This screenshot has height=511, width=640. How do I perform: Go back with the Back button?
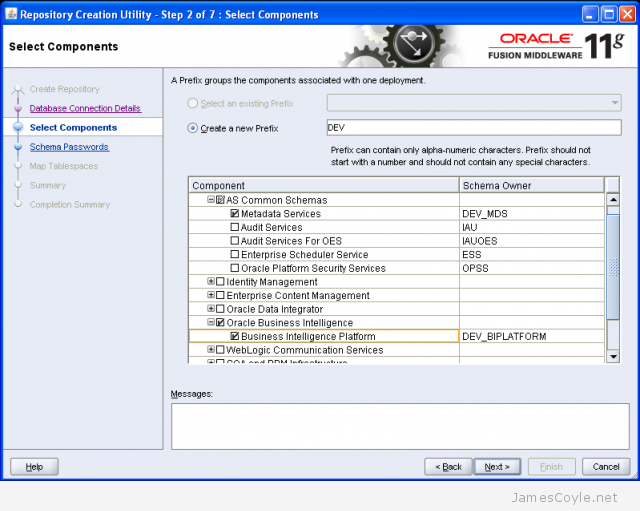[448, 467]
